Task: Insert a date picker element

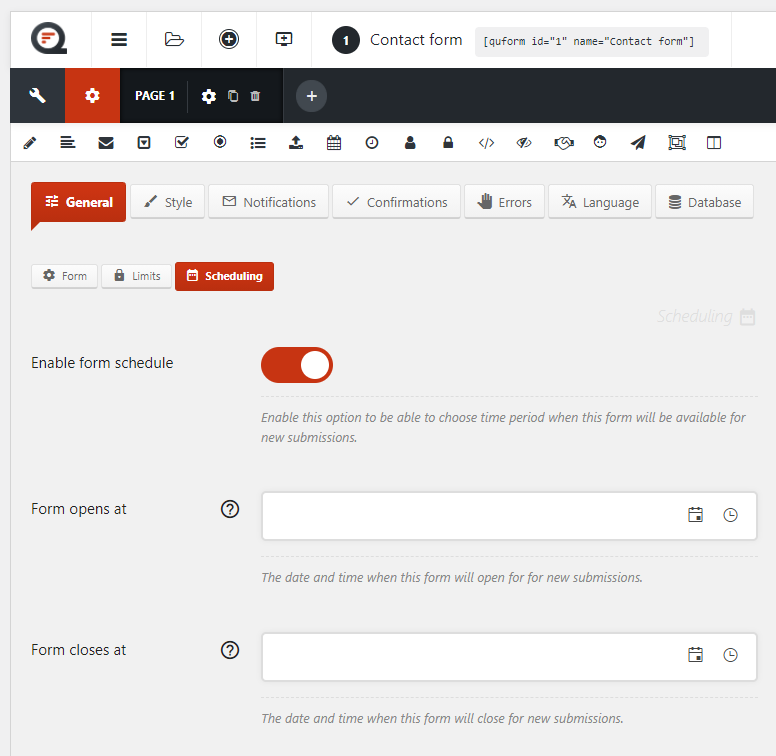Action: 334,143
